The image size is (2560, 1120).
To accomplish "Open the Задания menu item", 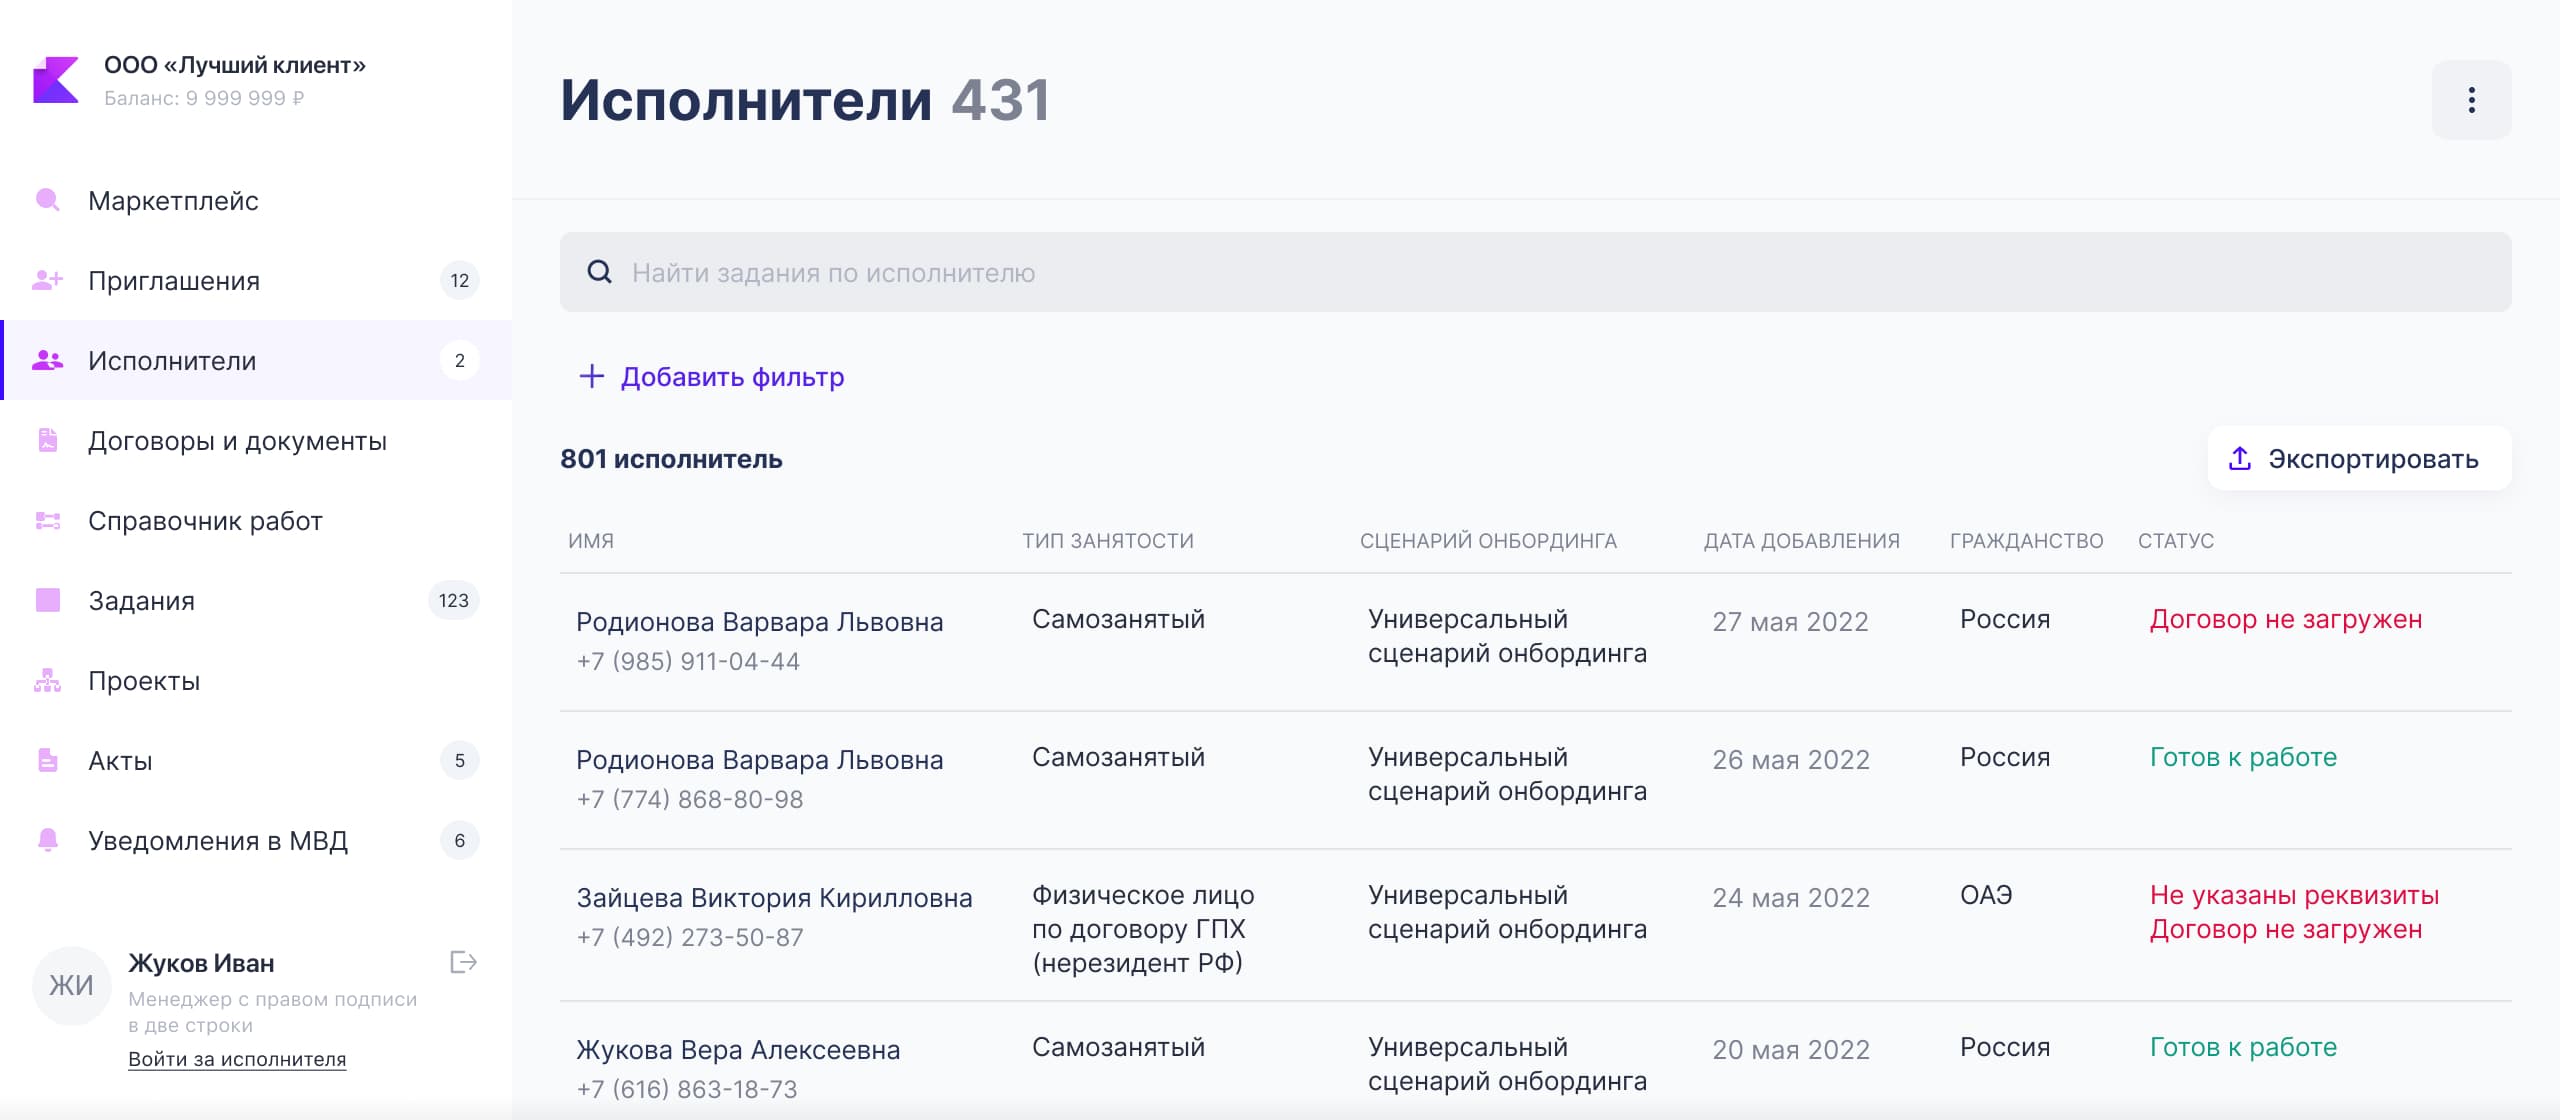I will (x=142, y=600).
